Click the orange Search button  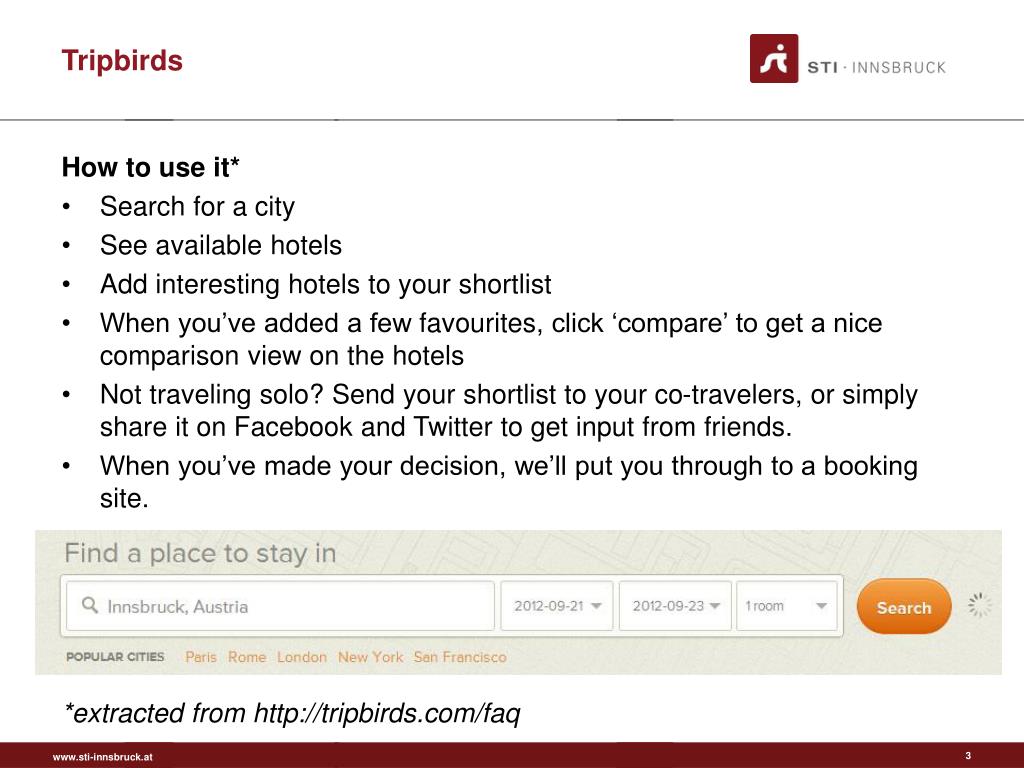904,607
